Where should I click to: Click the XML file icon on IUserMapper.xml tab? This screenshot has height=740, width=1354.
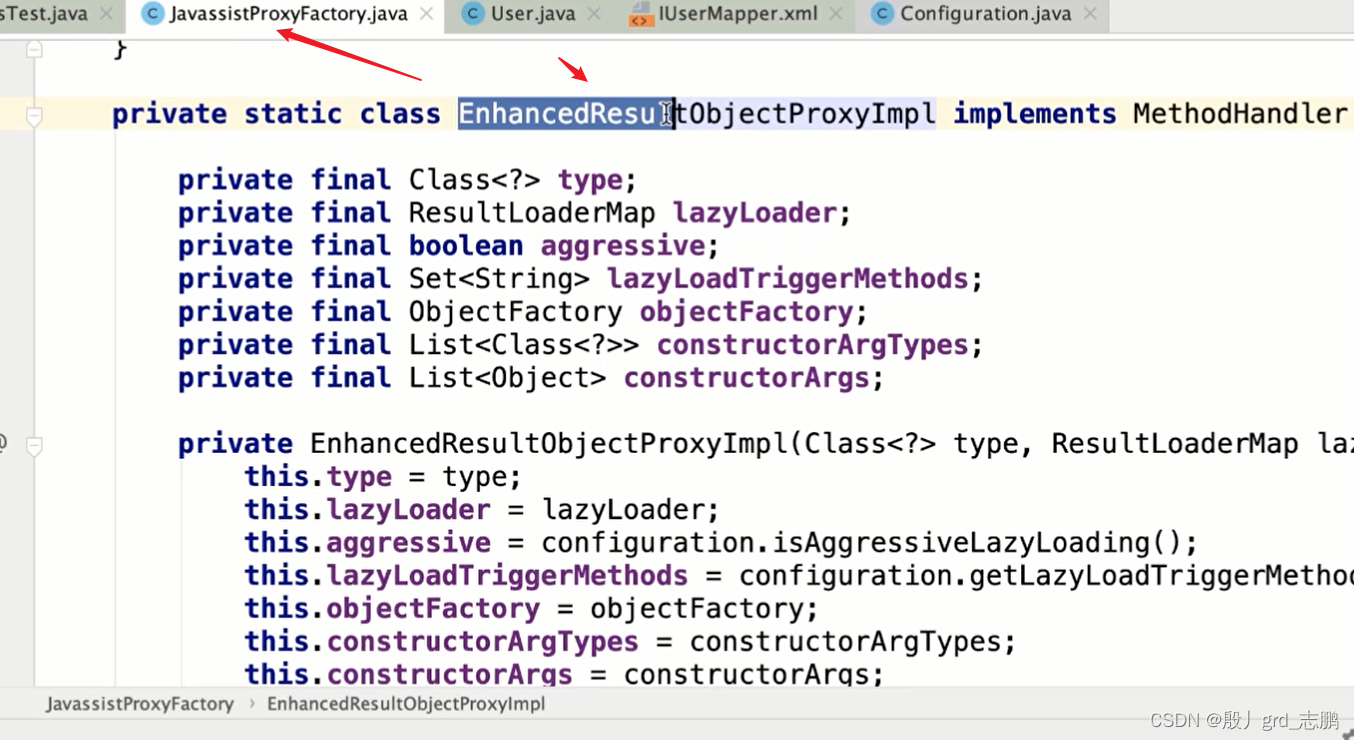point(641,14)
